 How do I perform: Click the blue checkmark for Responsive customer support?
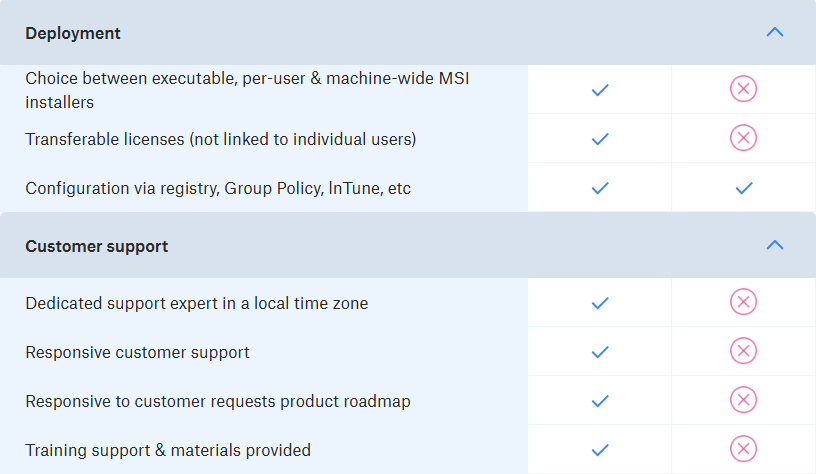(x=600, y=352)
